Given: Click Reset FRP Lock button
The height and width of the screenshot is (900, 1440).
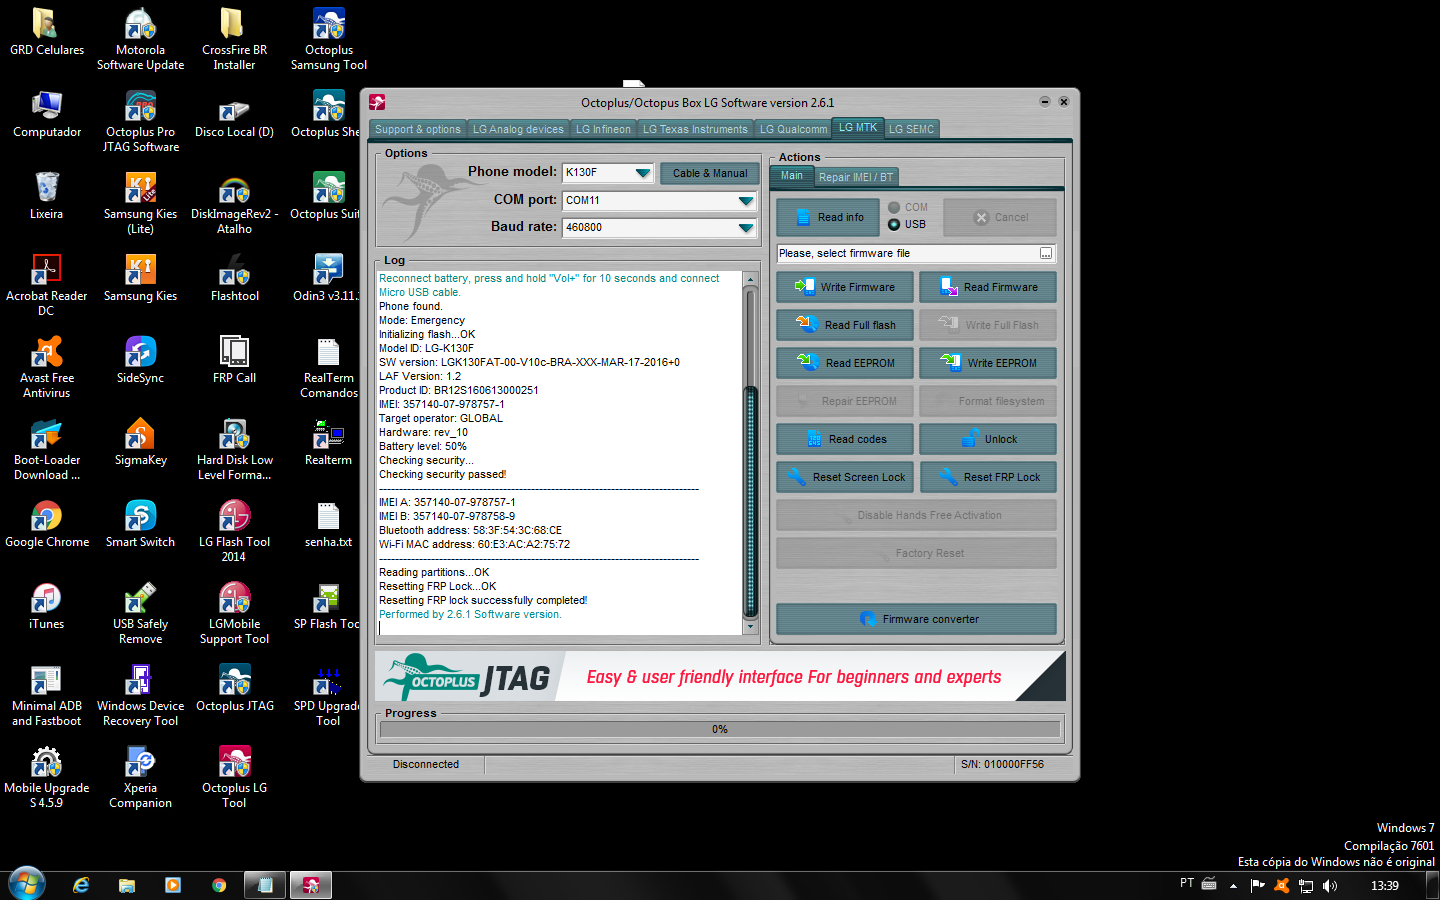Looking at the screenshot, I should click(x=988, y=477).
